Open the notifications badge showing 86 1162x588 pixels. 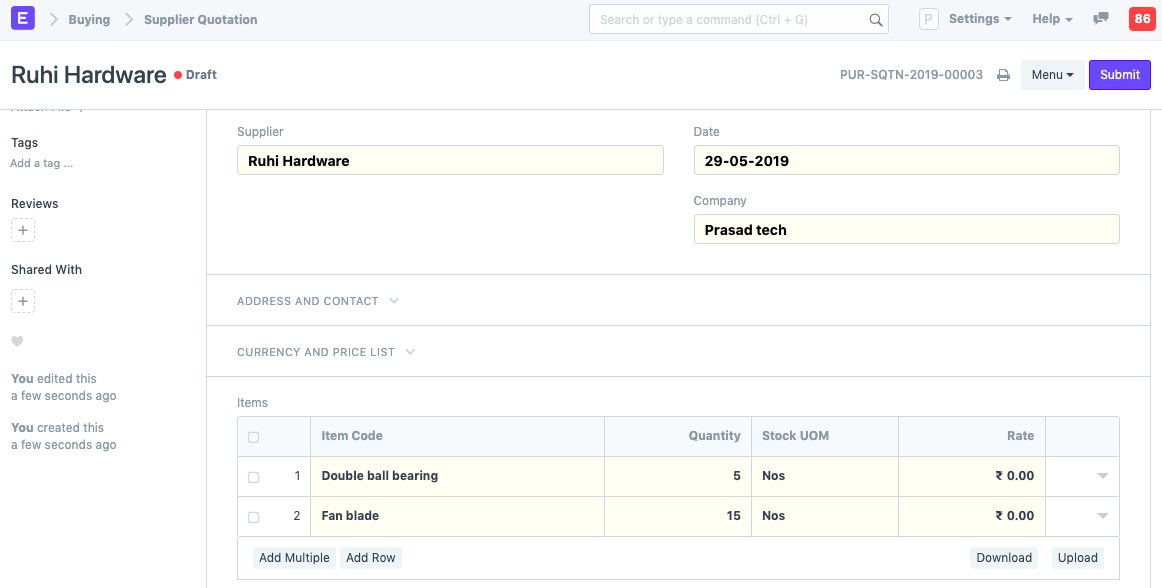point(1141,19)
